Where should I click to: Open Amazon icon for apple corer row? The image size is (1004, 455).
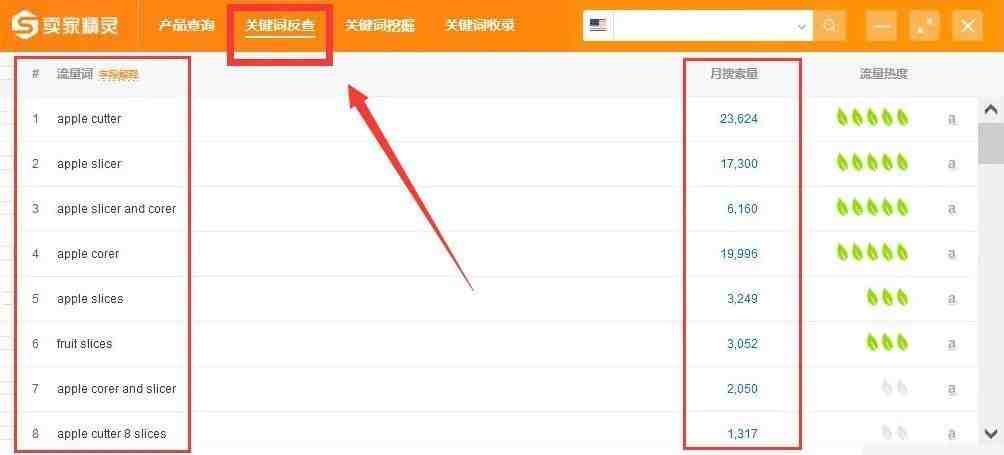click(952, 253)
